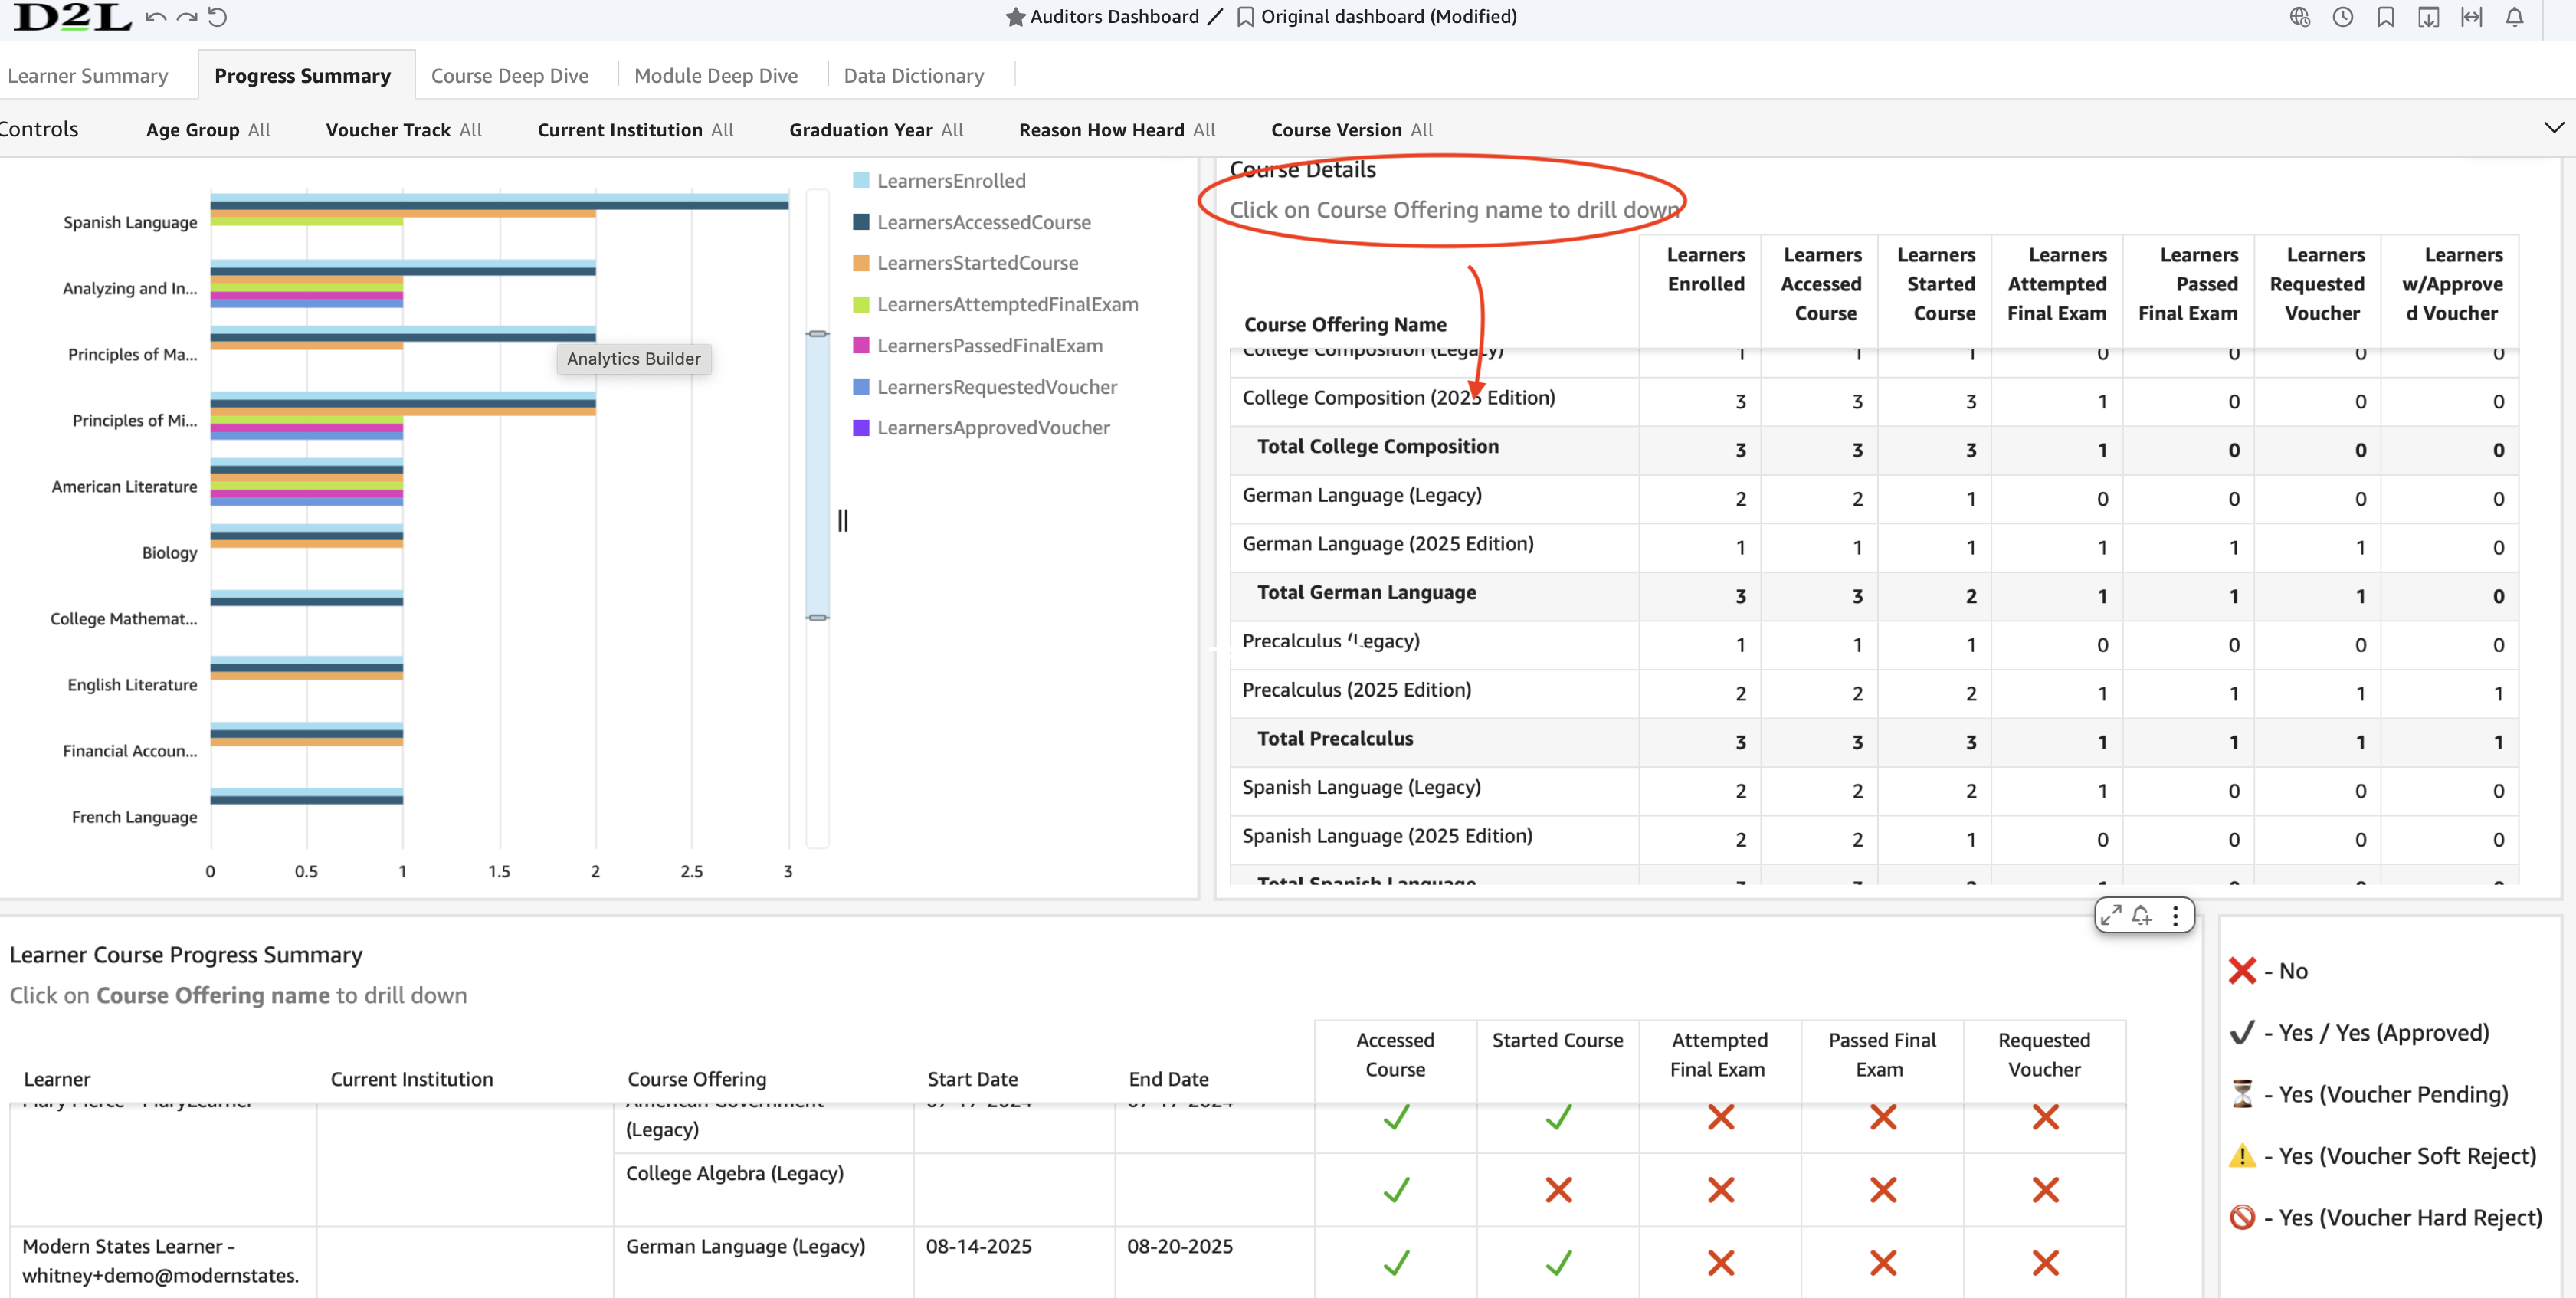Create an alert from the Course Details widget
Image resolution: width=2576 pixels, height=1298 pixels.
(x=2142, y=915)
